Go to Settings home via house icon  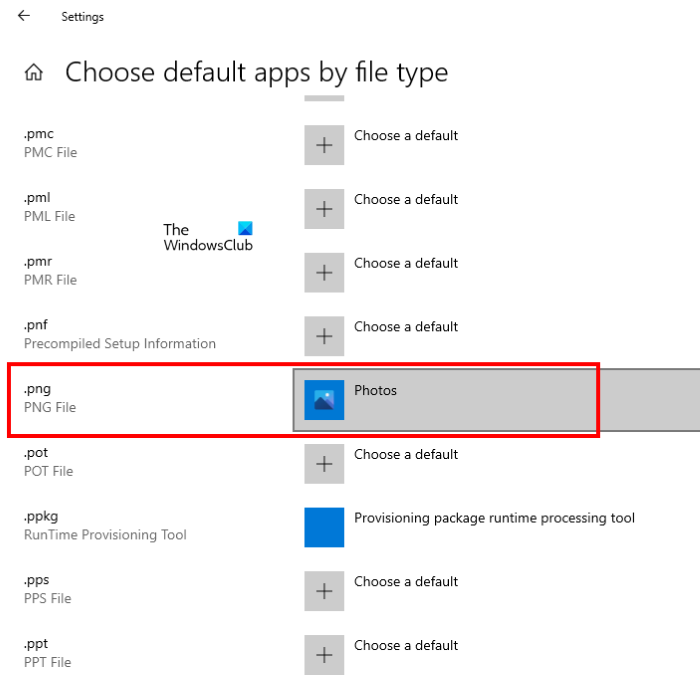(34, 72)
